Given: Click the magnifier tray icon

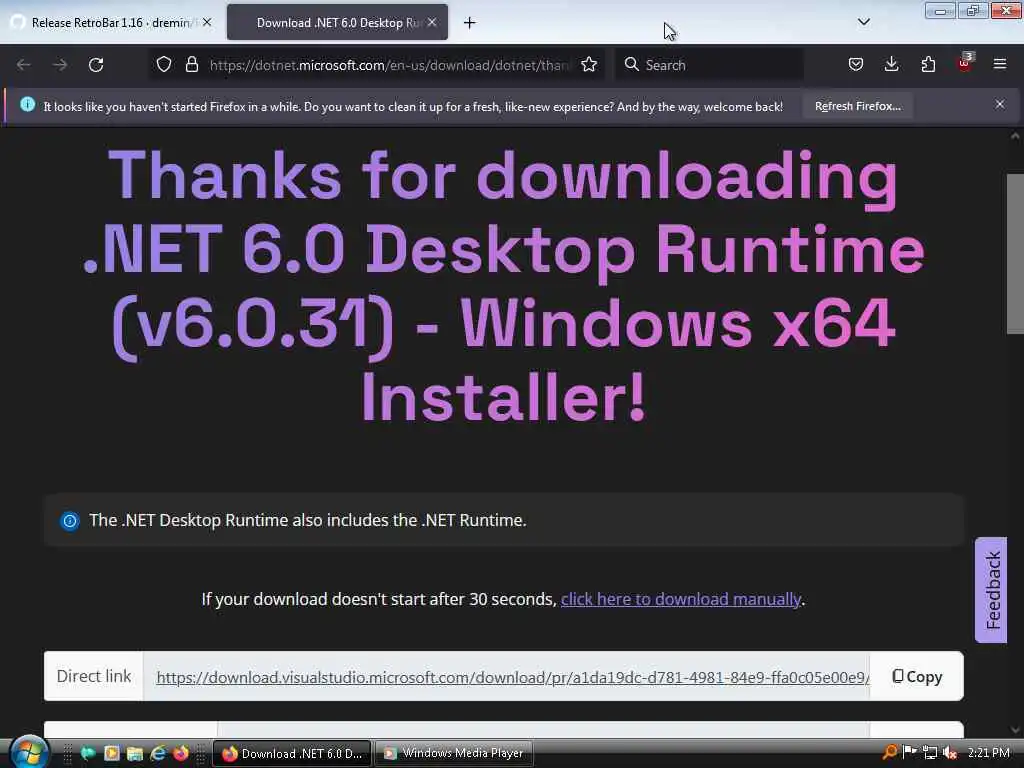Looking at the screenshot, I should (x=889, y=752).
